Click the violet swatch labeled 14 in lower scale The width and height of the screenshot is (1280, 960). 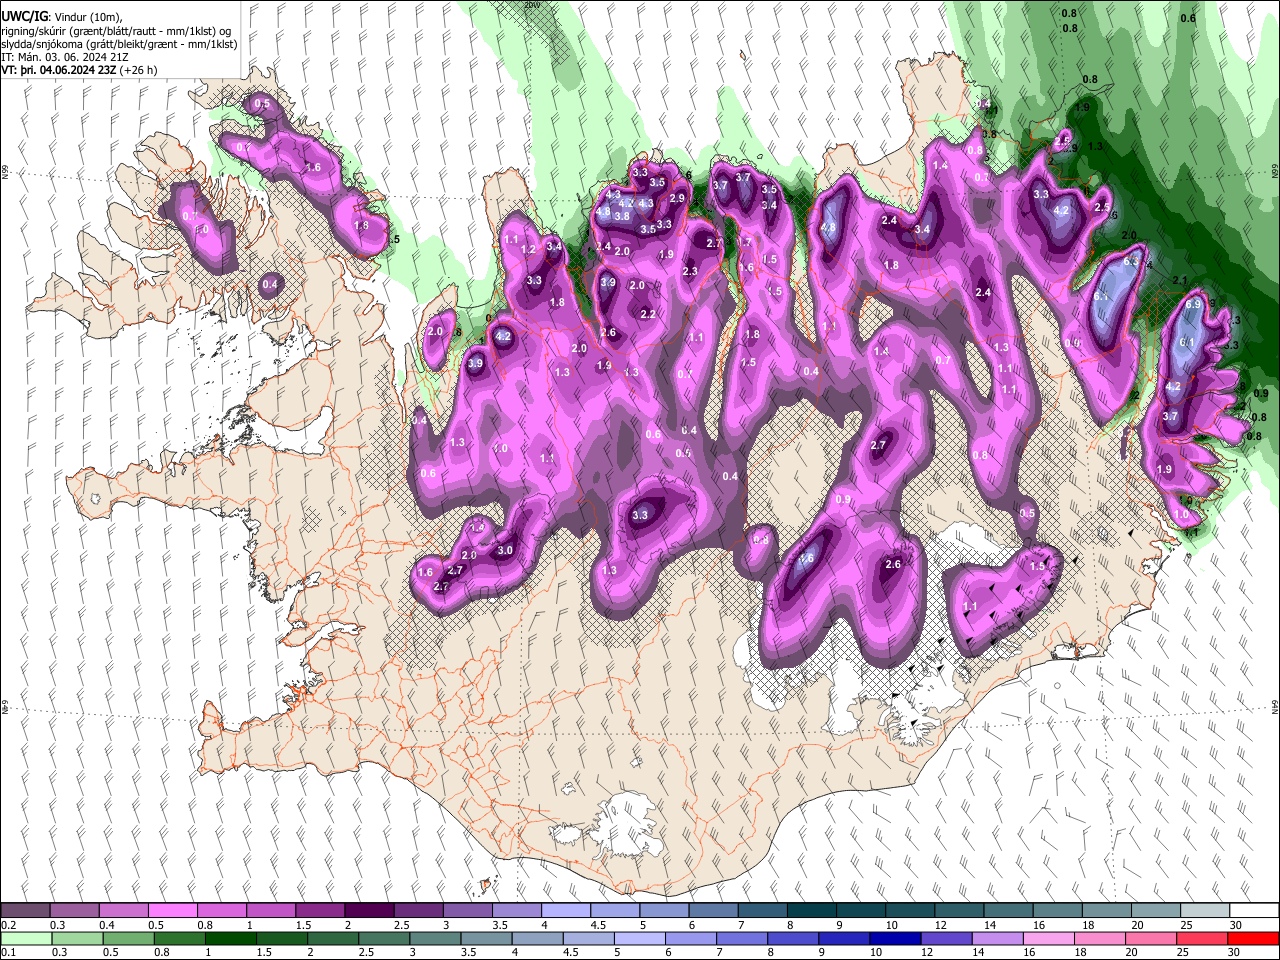997,938
